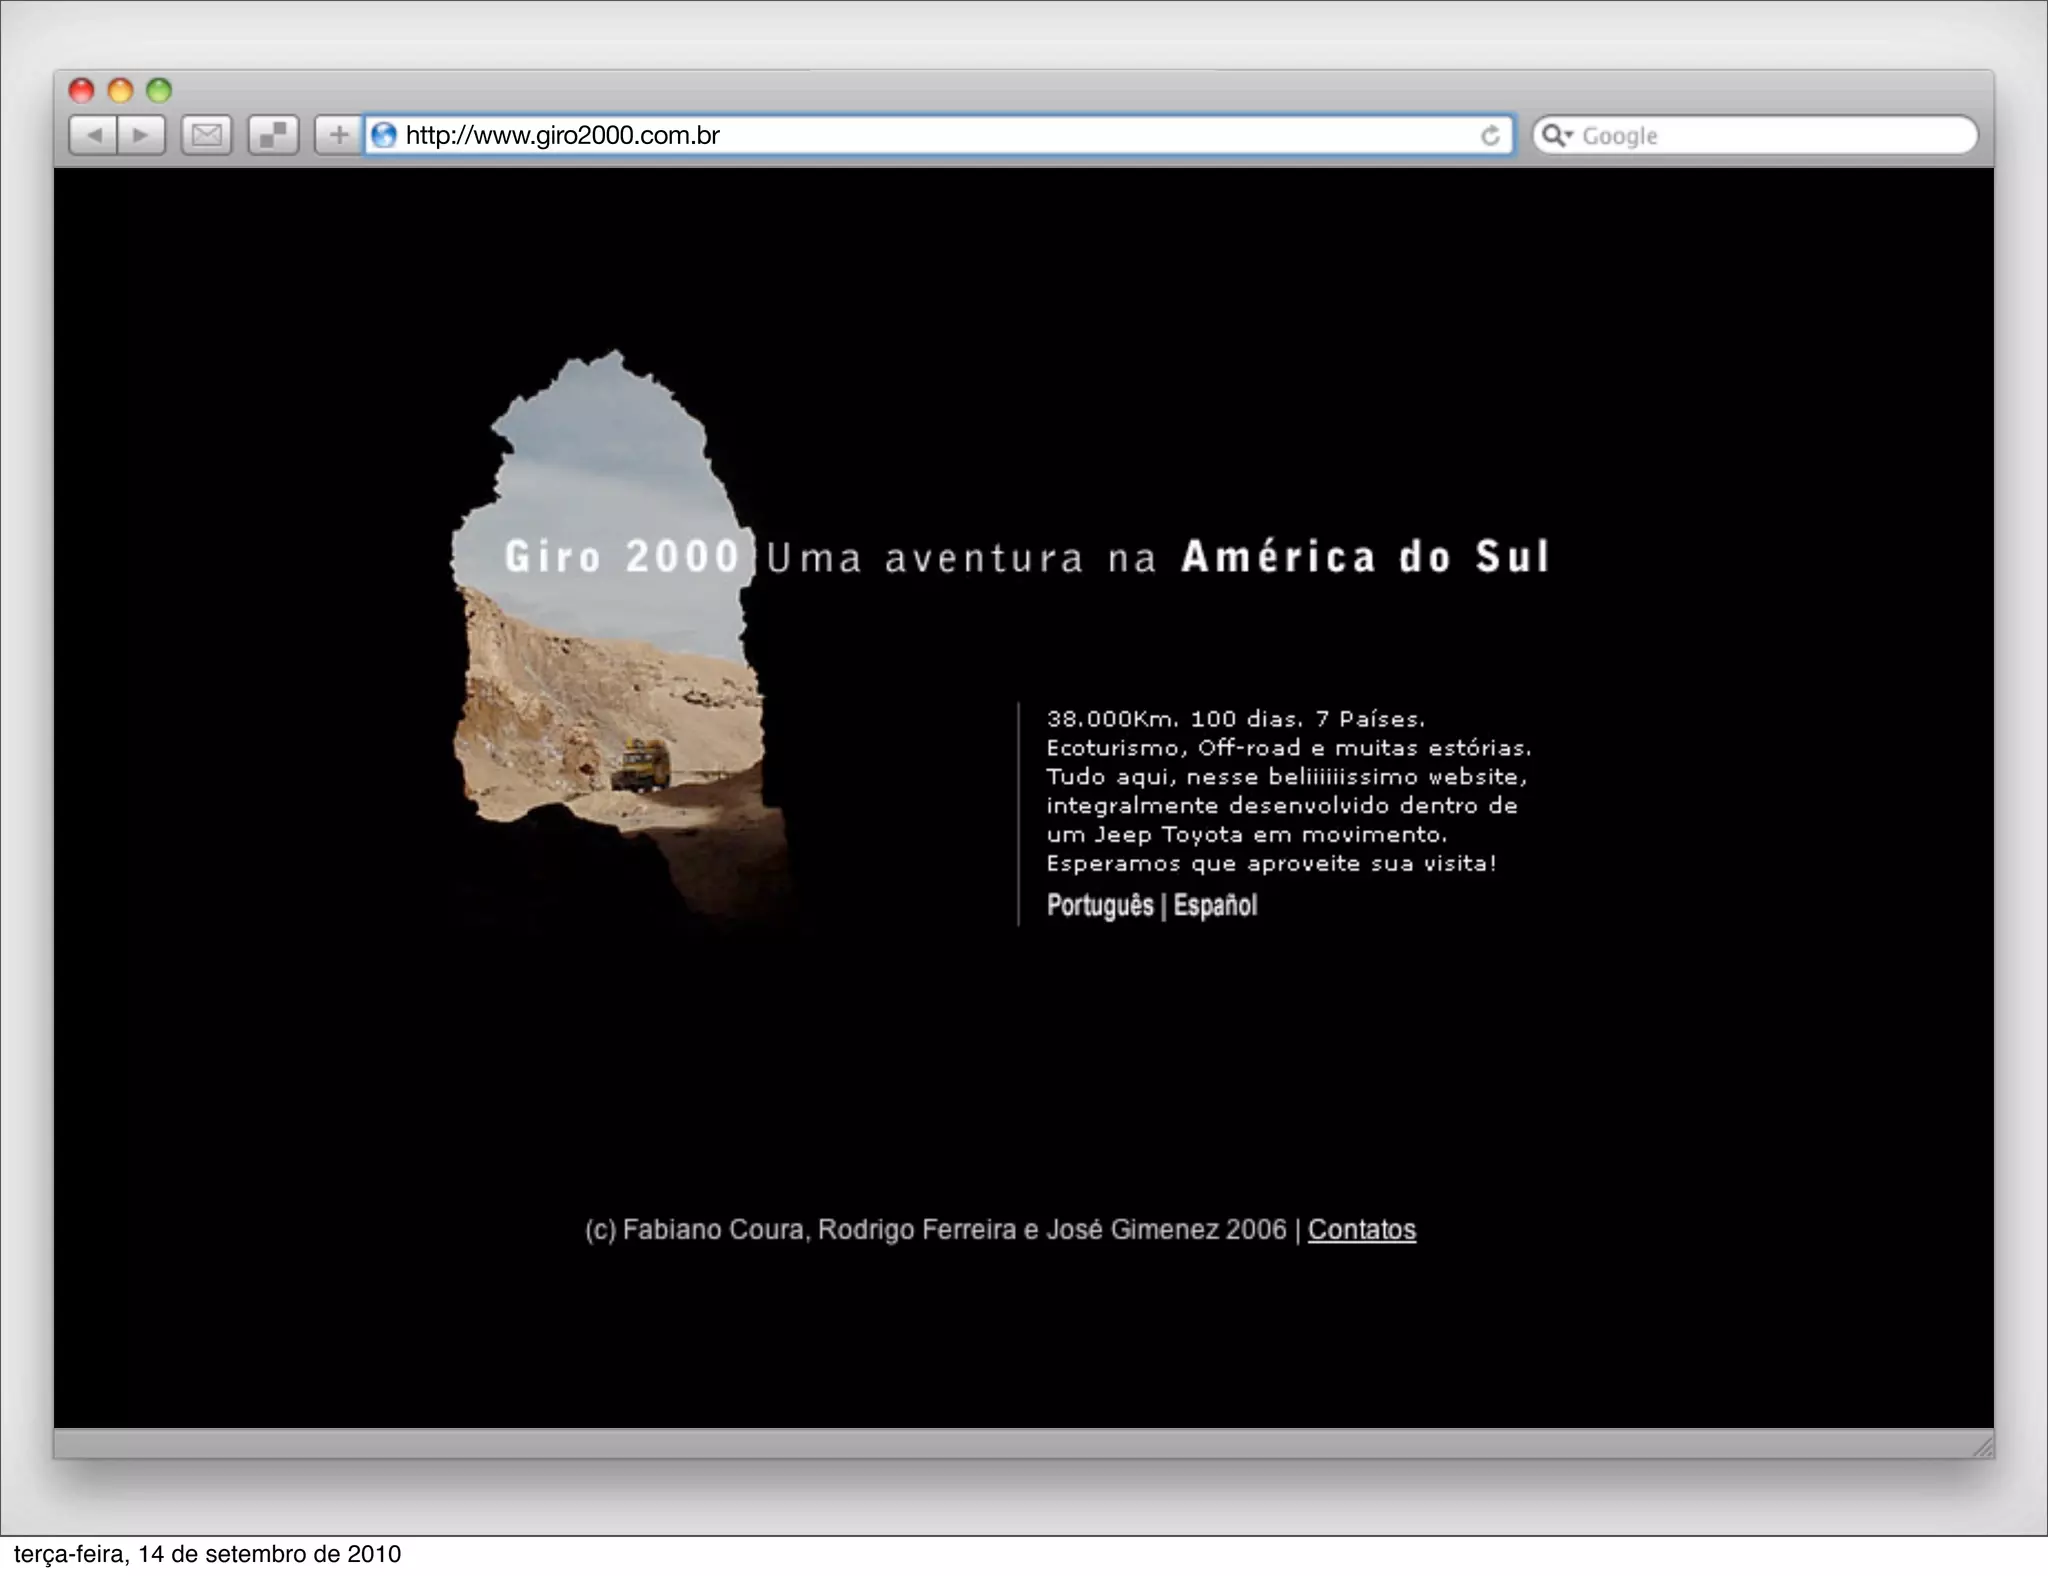This screenshot has height=1576, width=2048.
Task: Close the browser window with red button
Action: click(x=81, y=90)
